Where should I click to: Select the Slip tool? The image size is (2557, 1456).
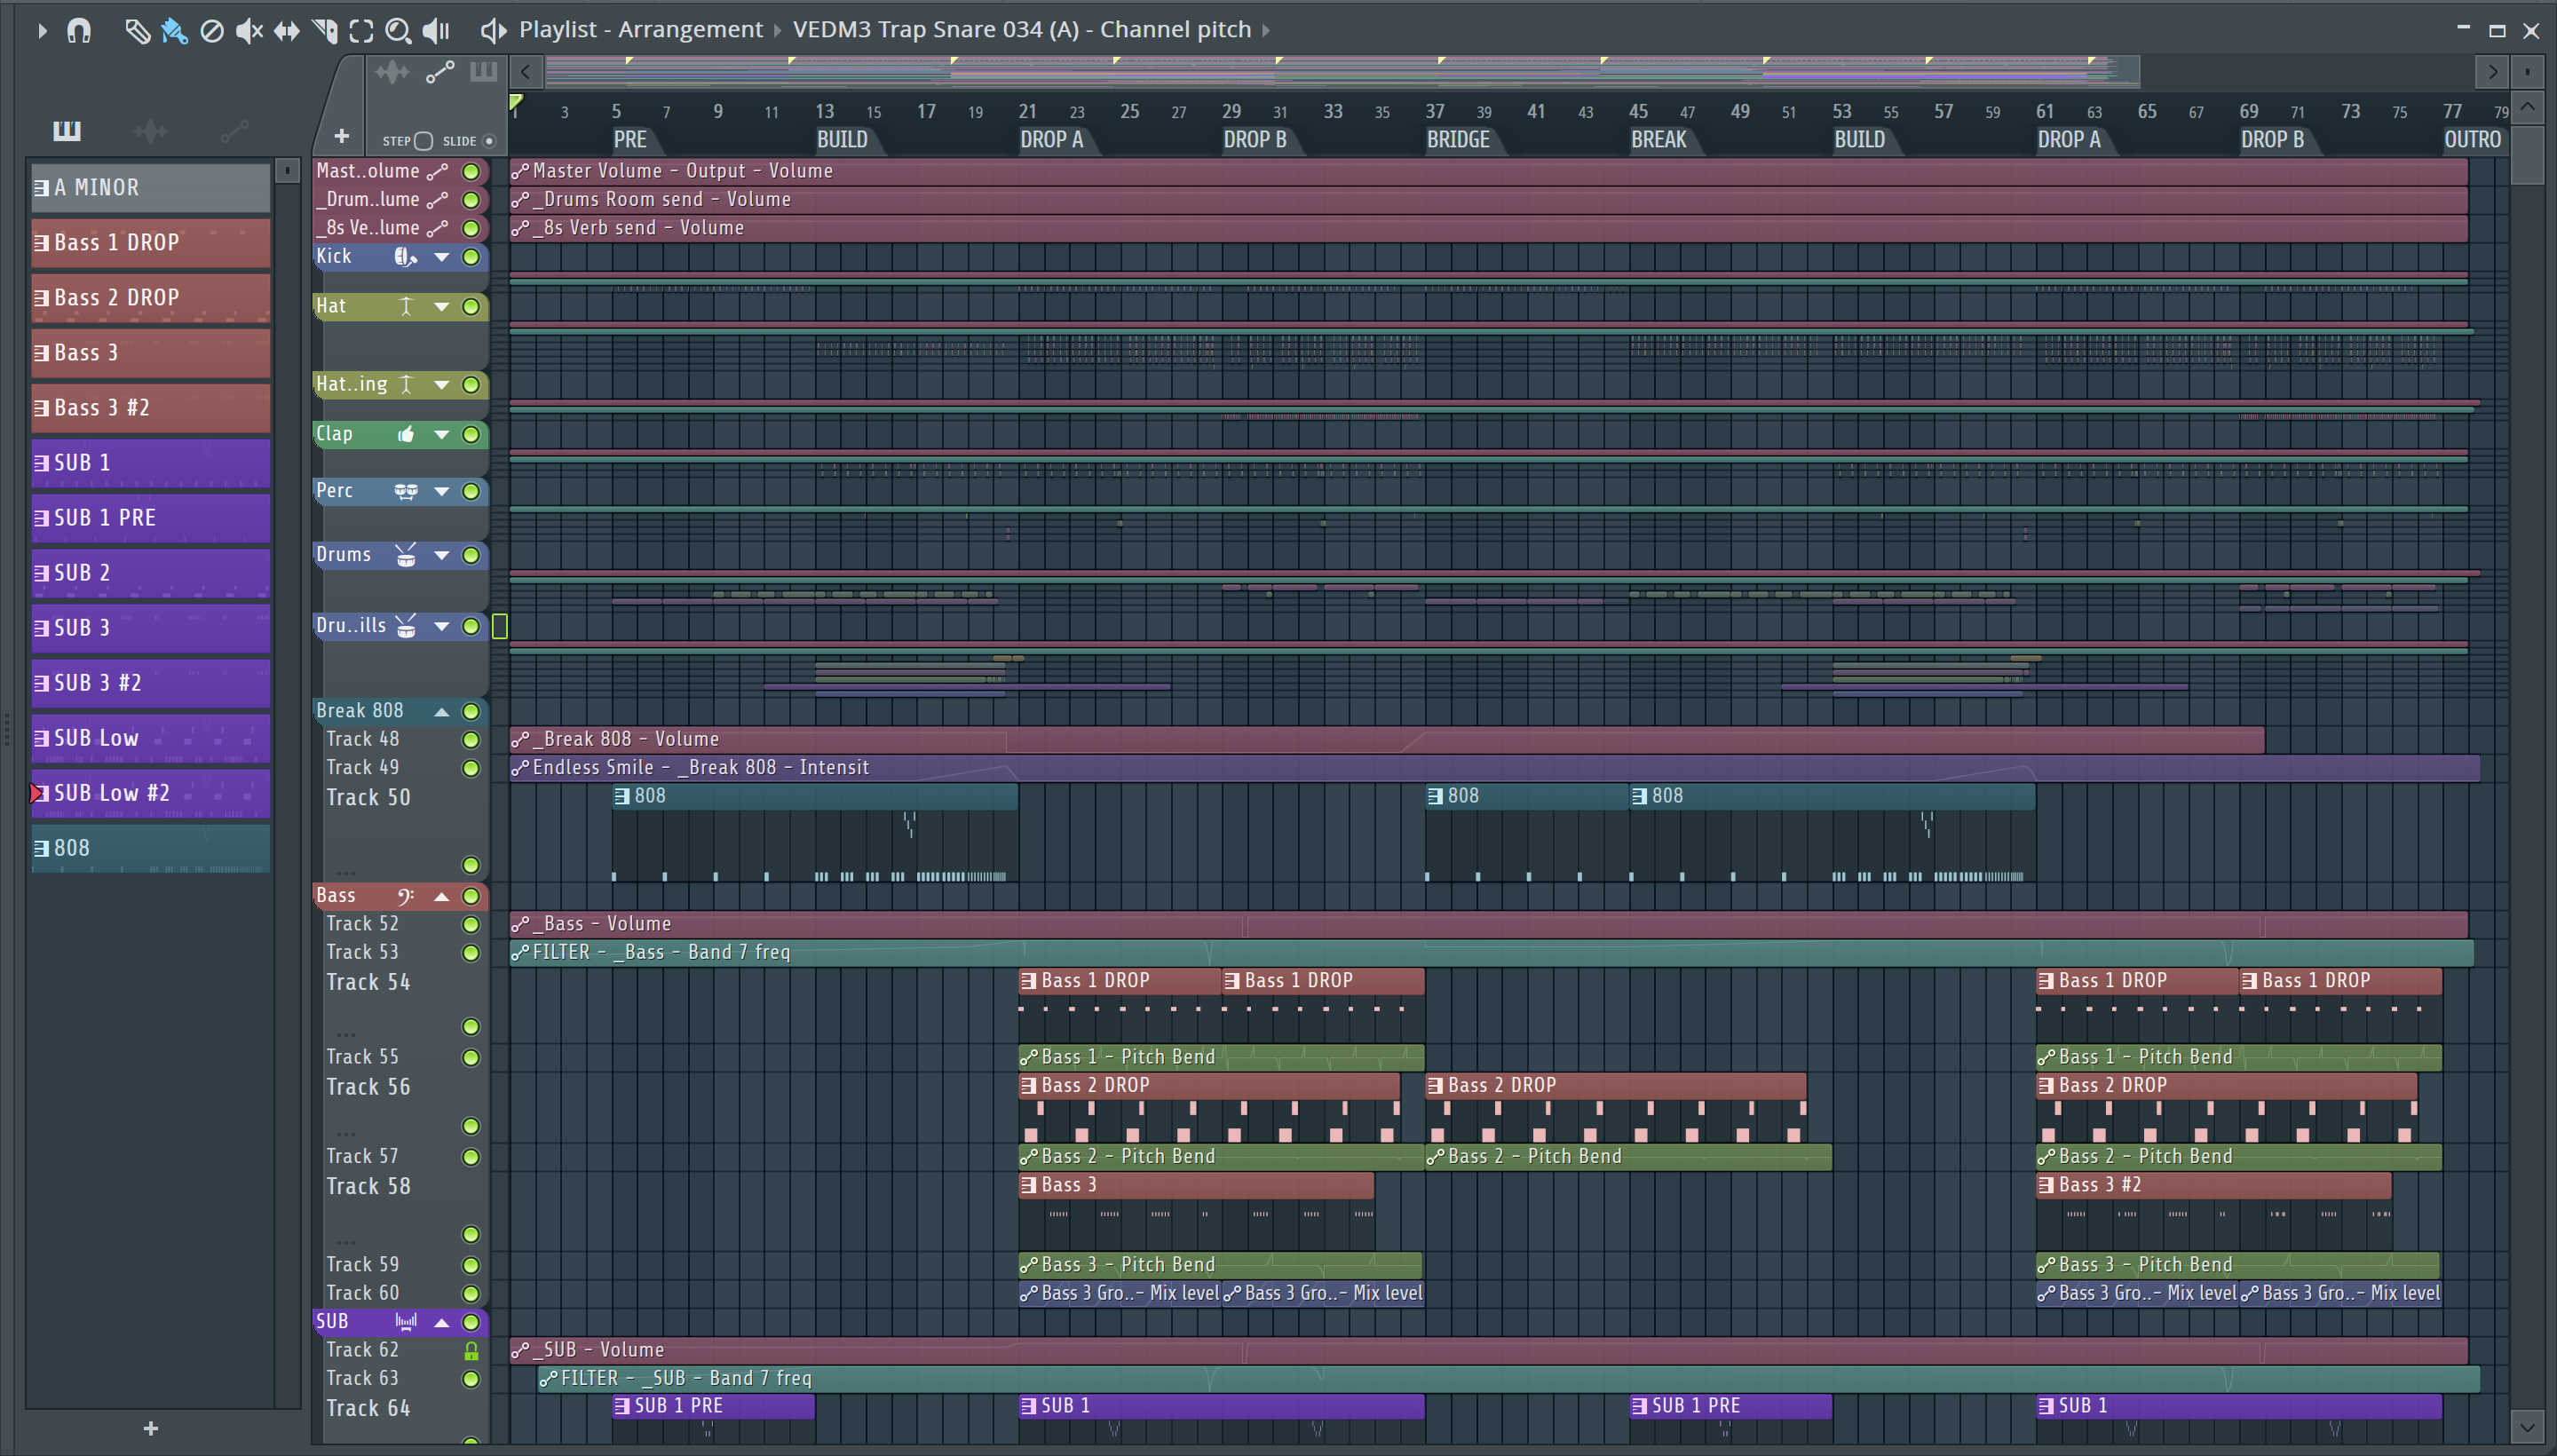pyautogui.click(x=287, y=31)
